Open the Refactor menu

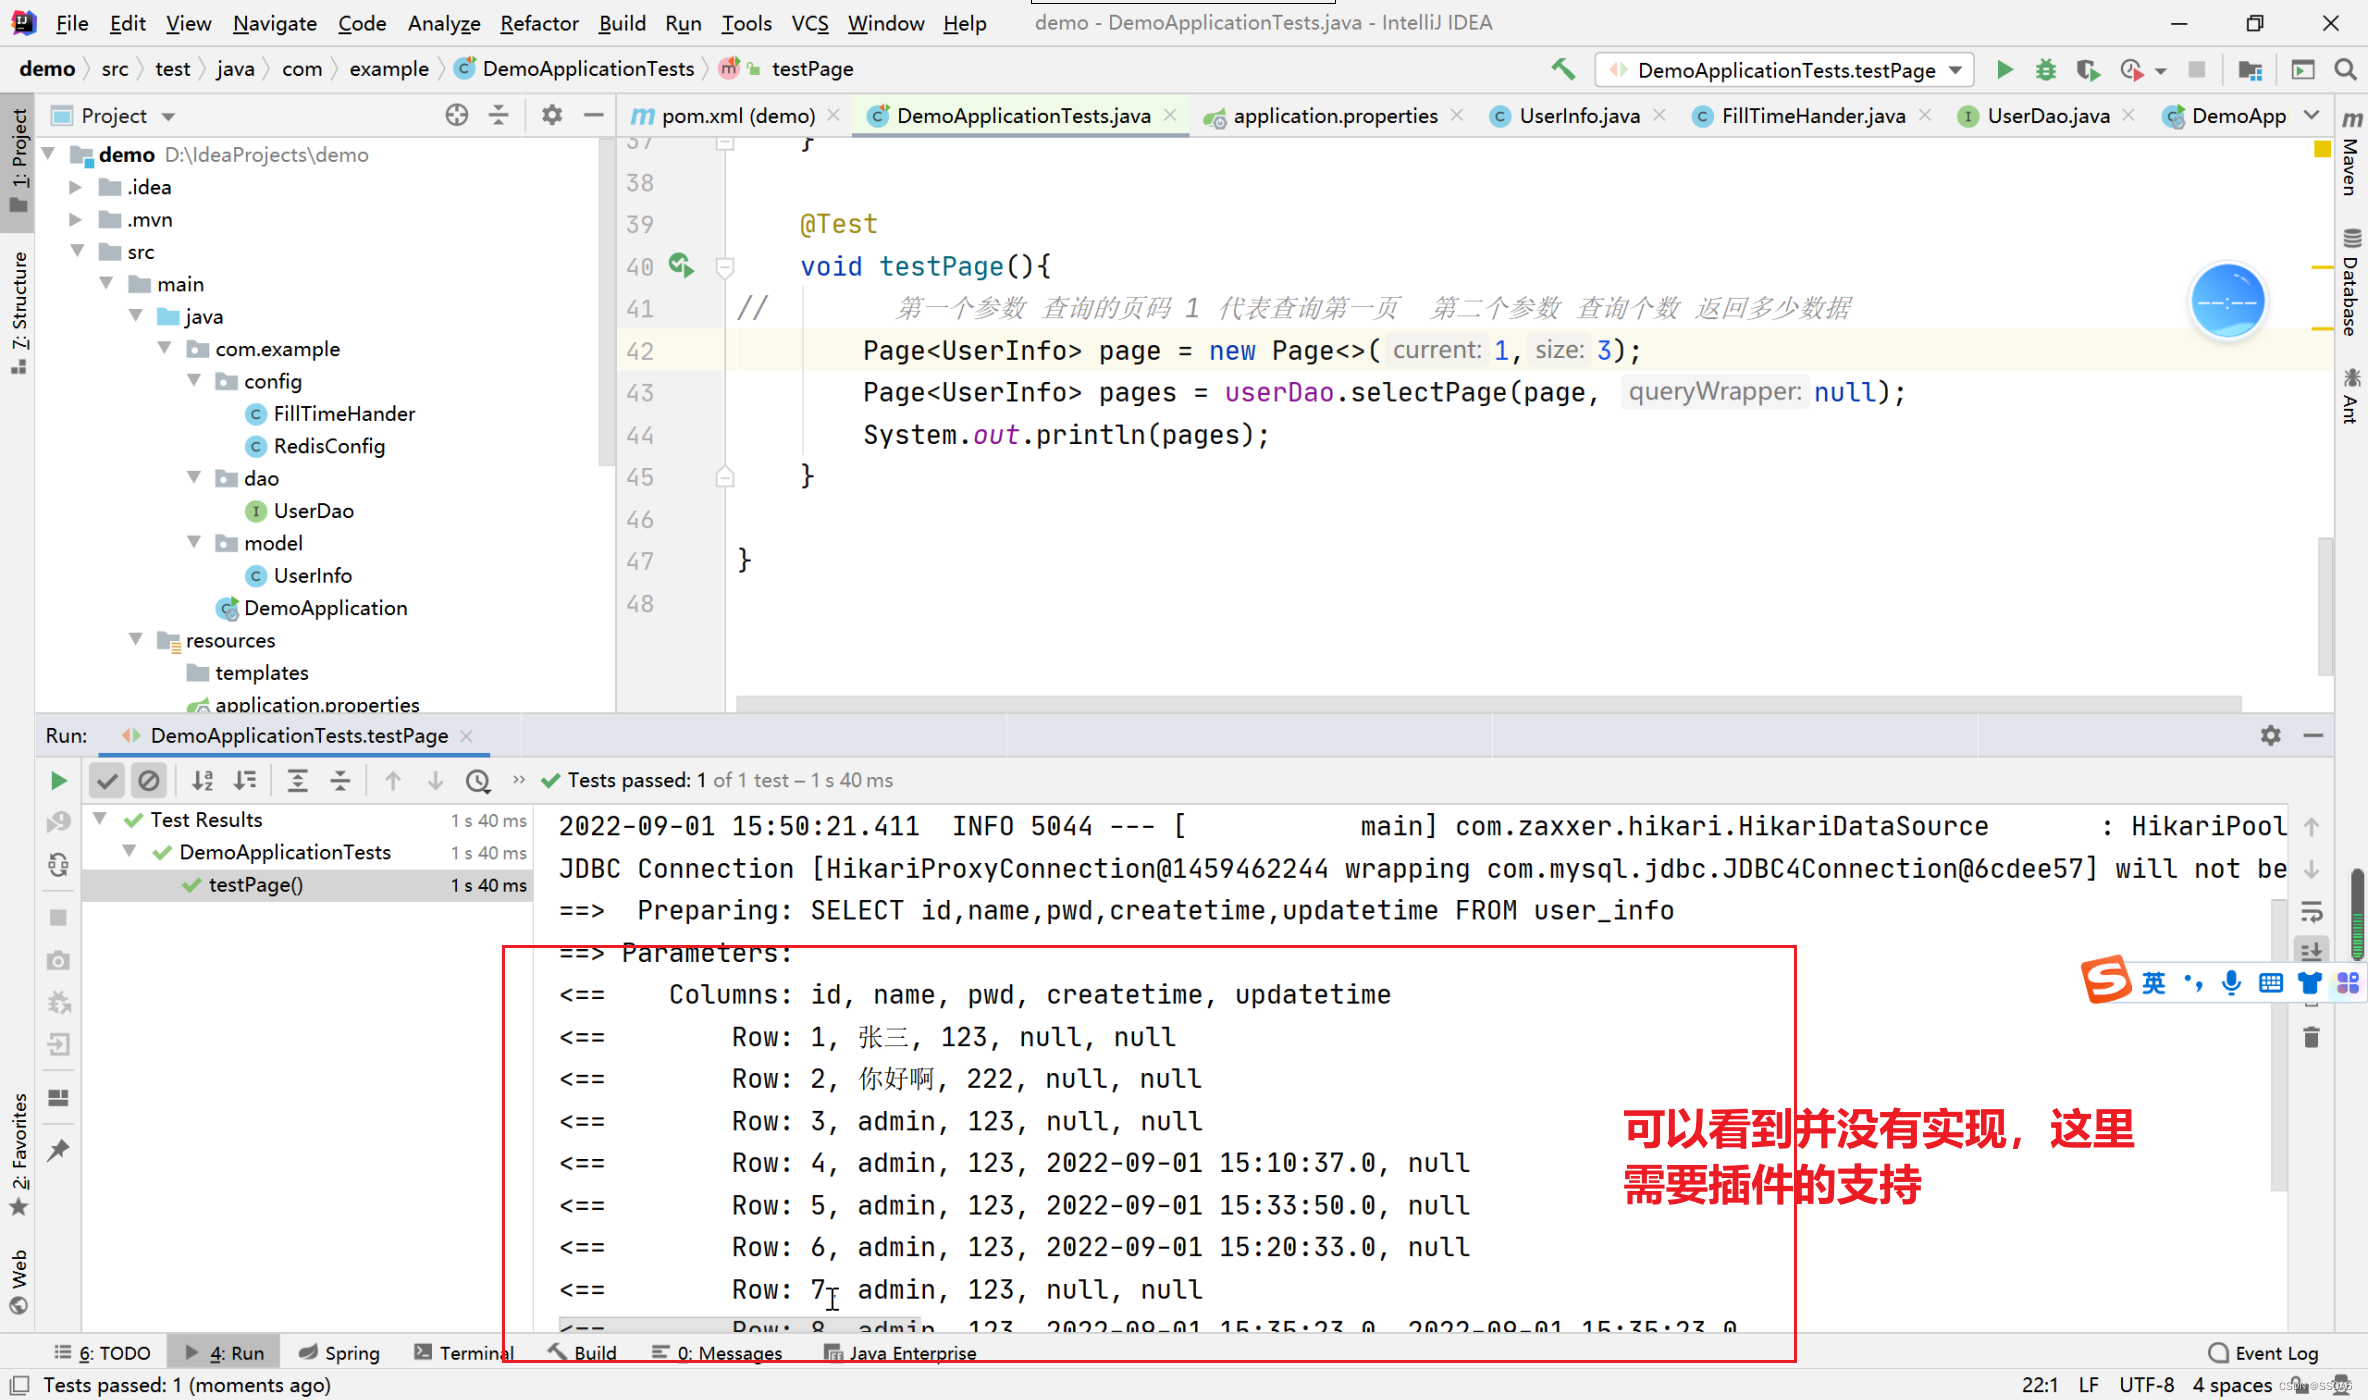[x=539, y=23]
